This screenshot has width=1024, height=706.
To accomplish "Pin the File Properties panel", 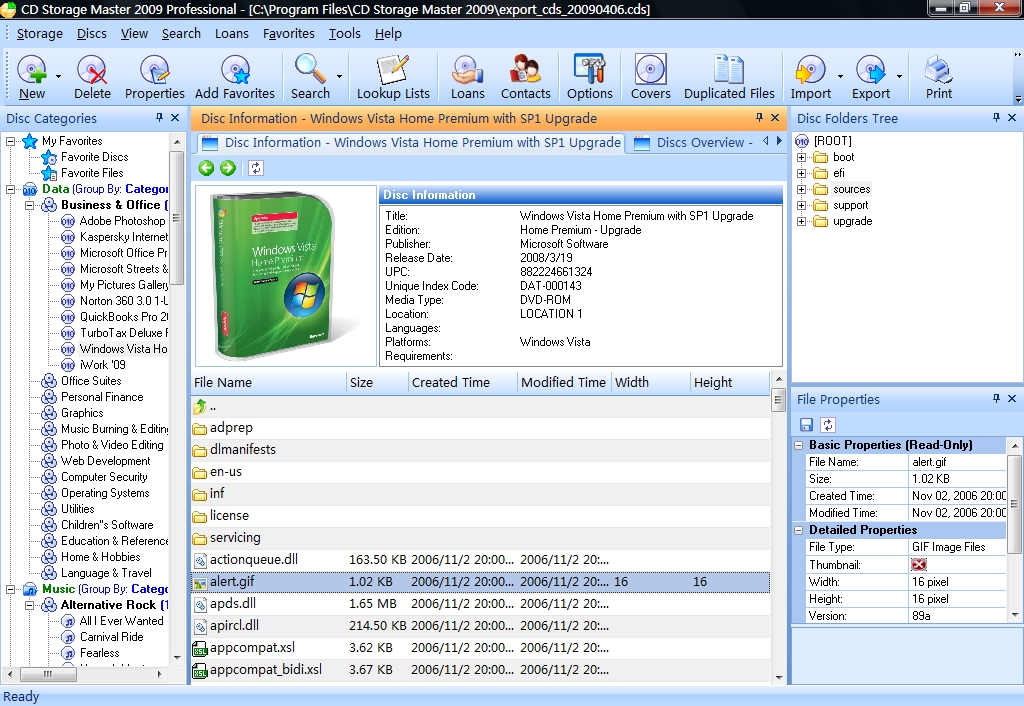I will click(996, 398).
